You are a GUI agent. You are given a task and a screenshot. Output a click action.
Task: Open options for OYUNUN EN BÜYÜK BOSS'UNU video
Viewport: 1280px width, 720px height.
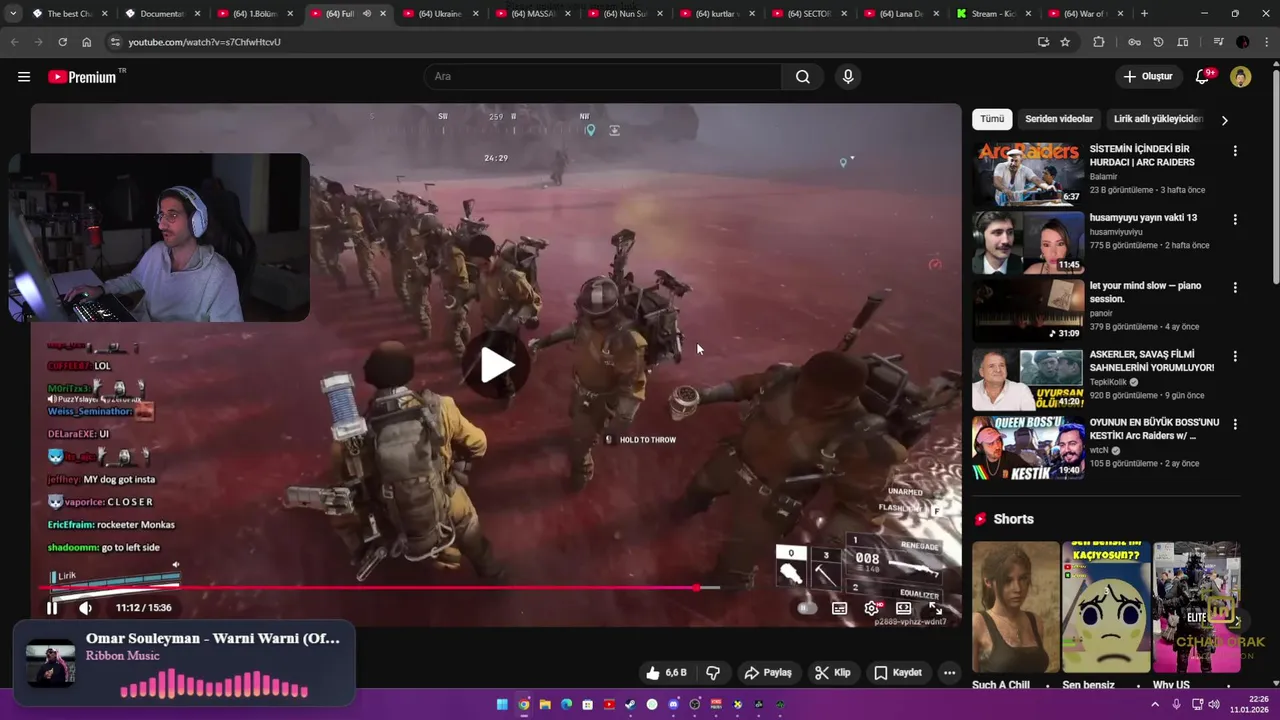[1235, 424]
